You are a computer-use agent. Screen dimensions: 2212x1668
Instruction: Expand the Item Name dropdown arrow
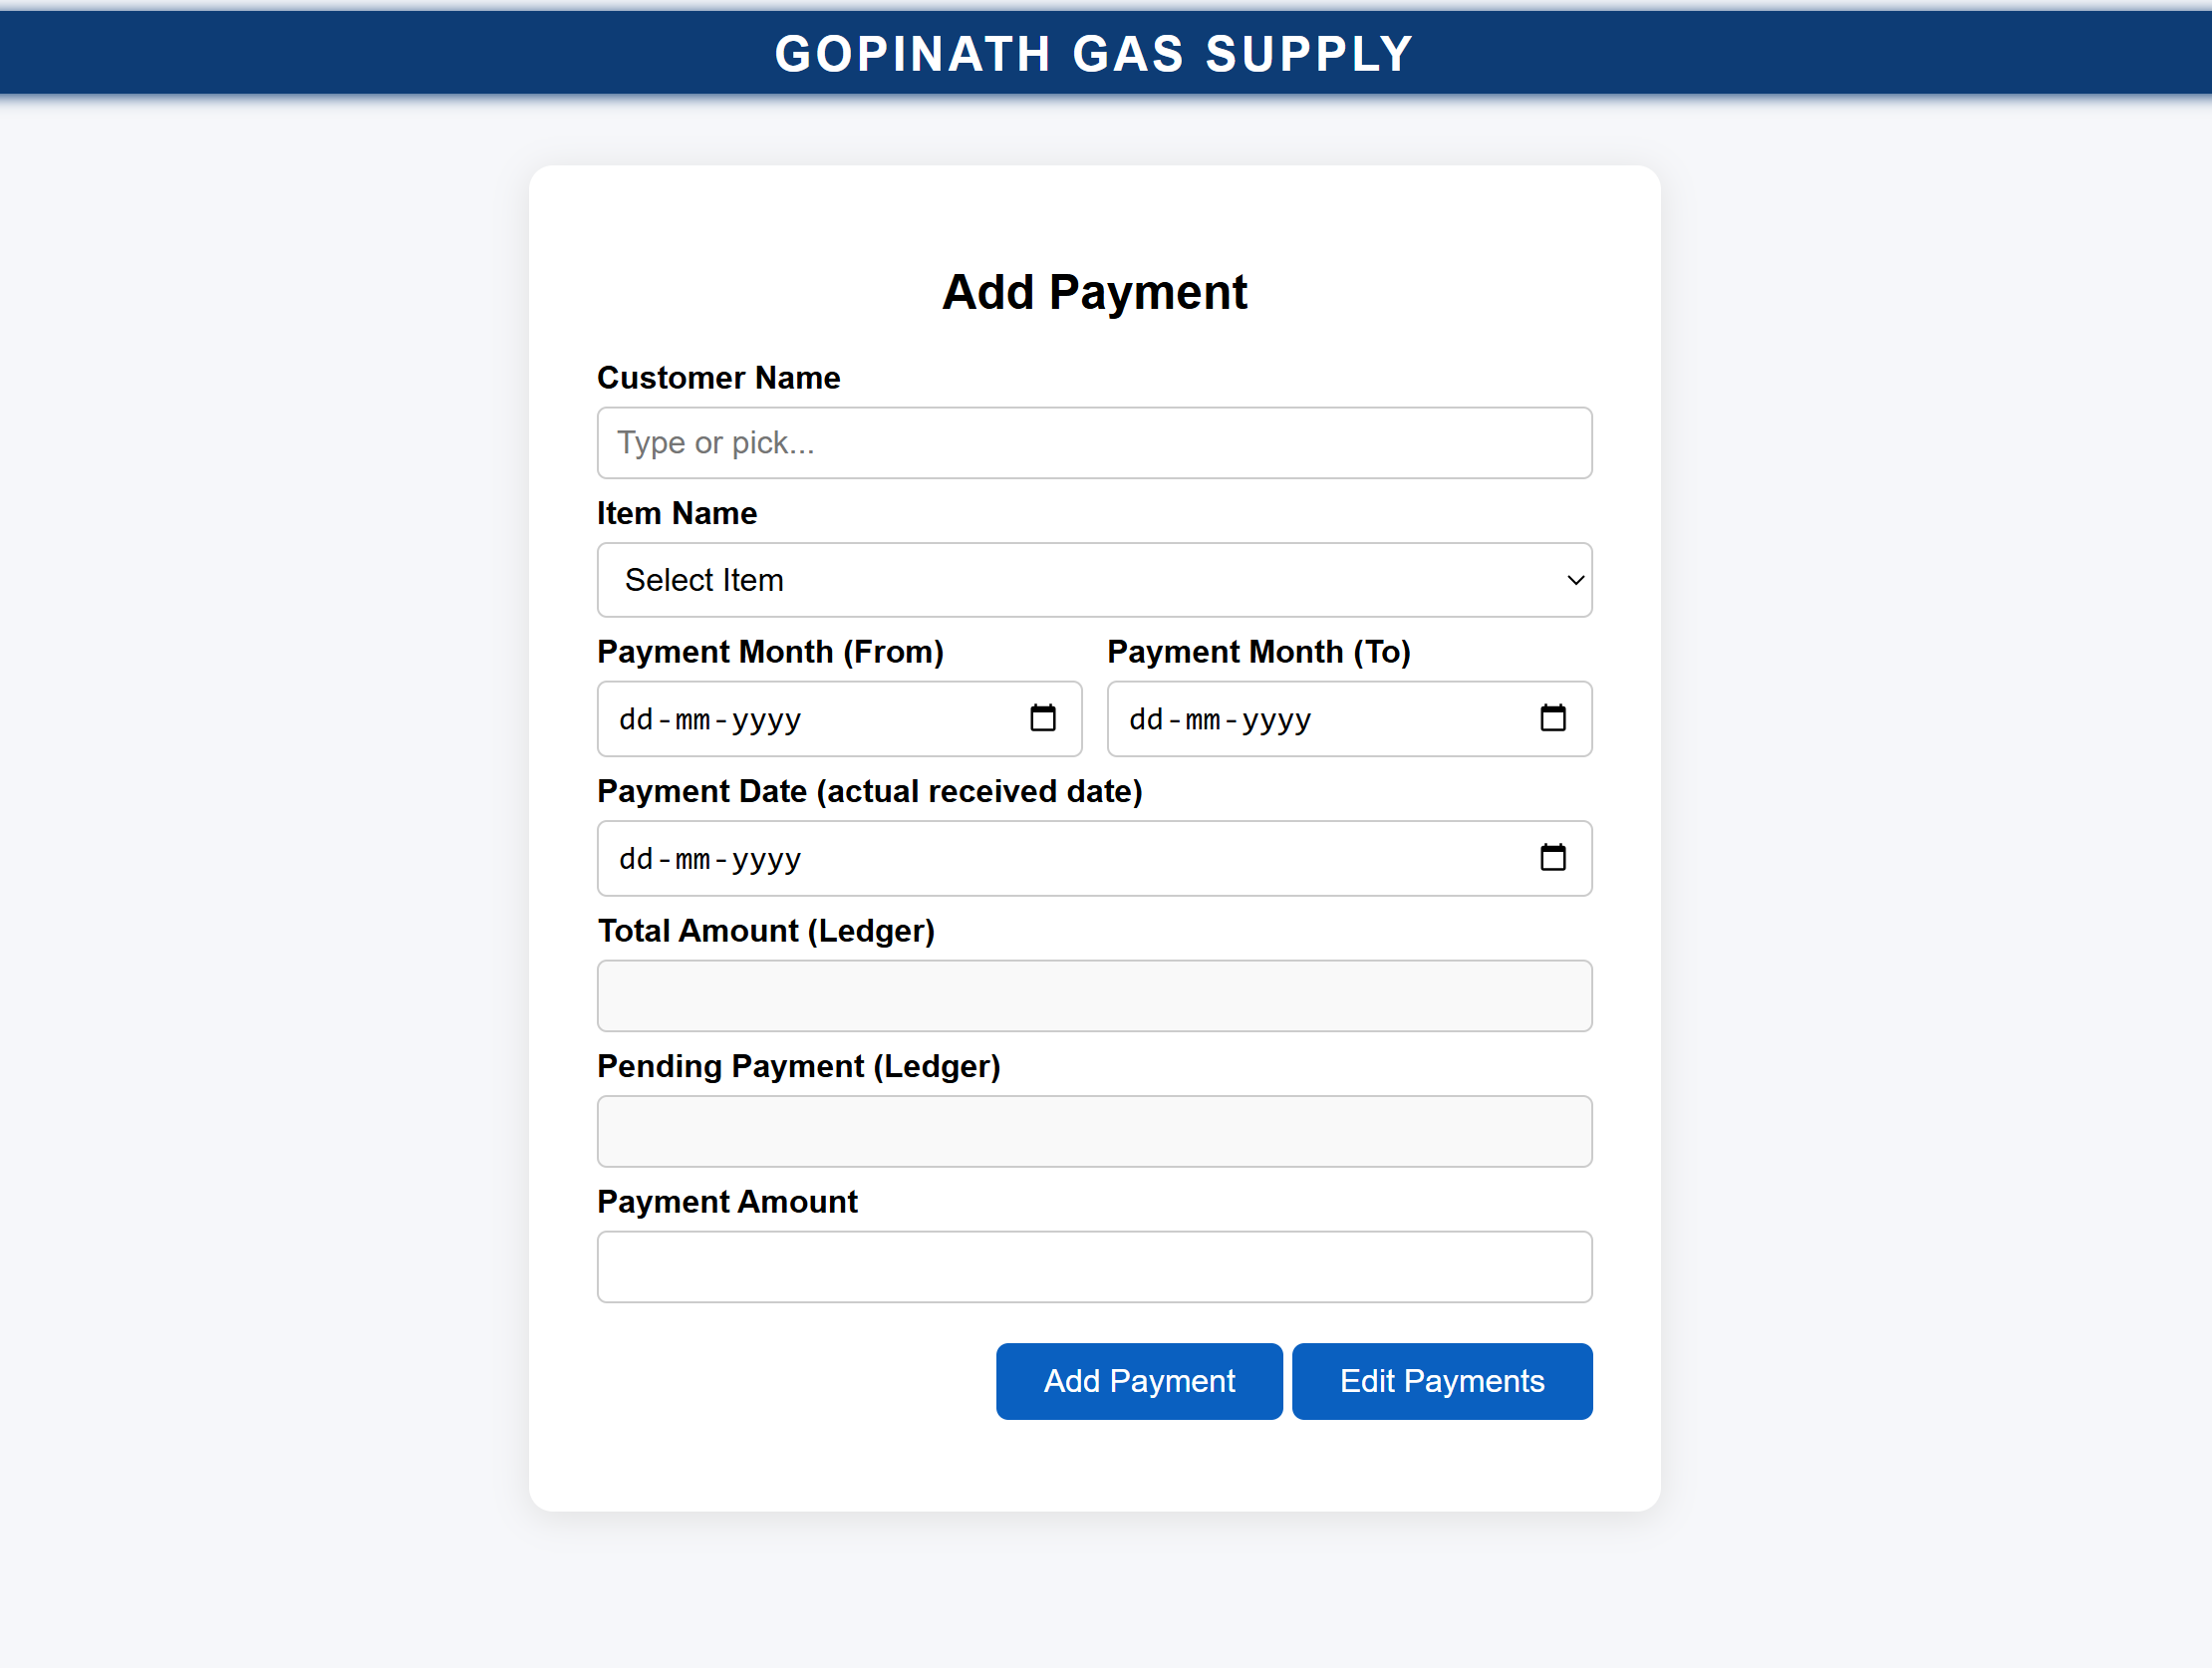coord(1575,581)
